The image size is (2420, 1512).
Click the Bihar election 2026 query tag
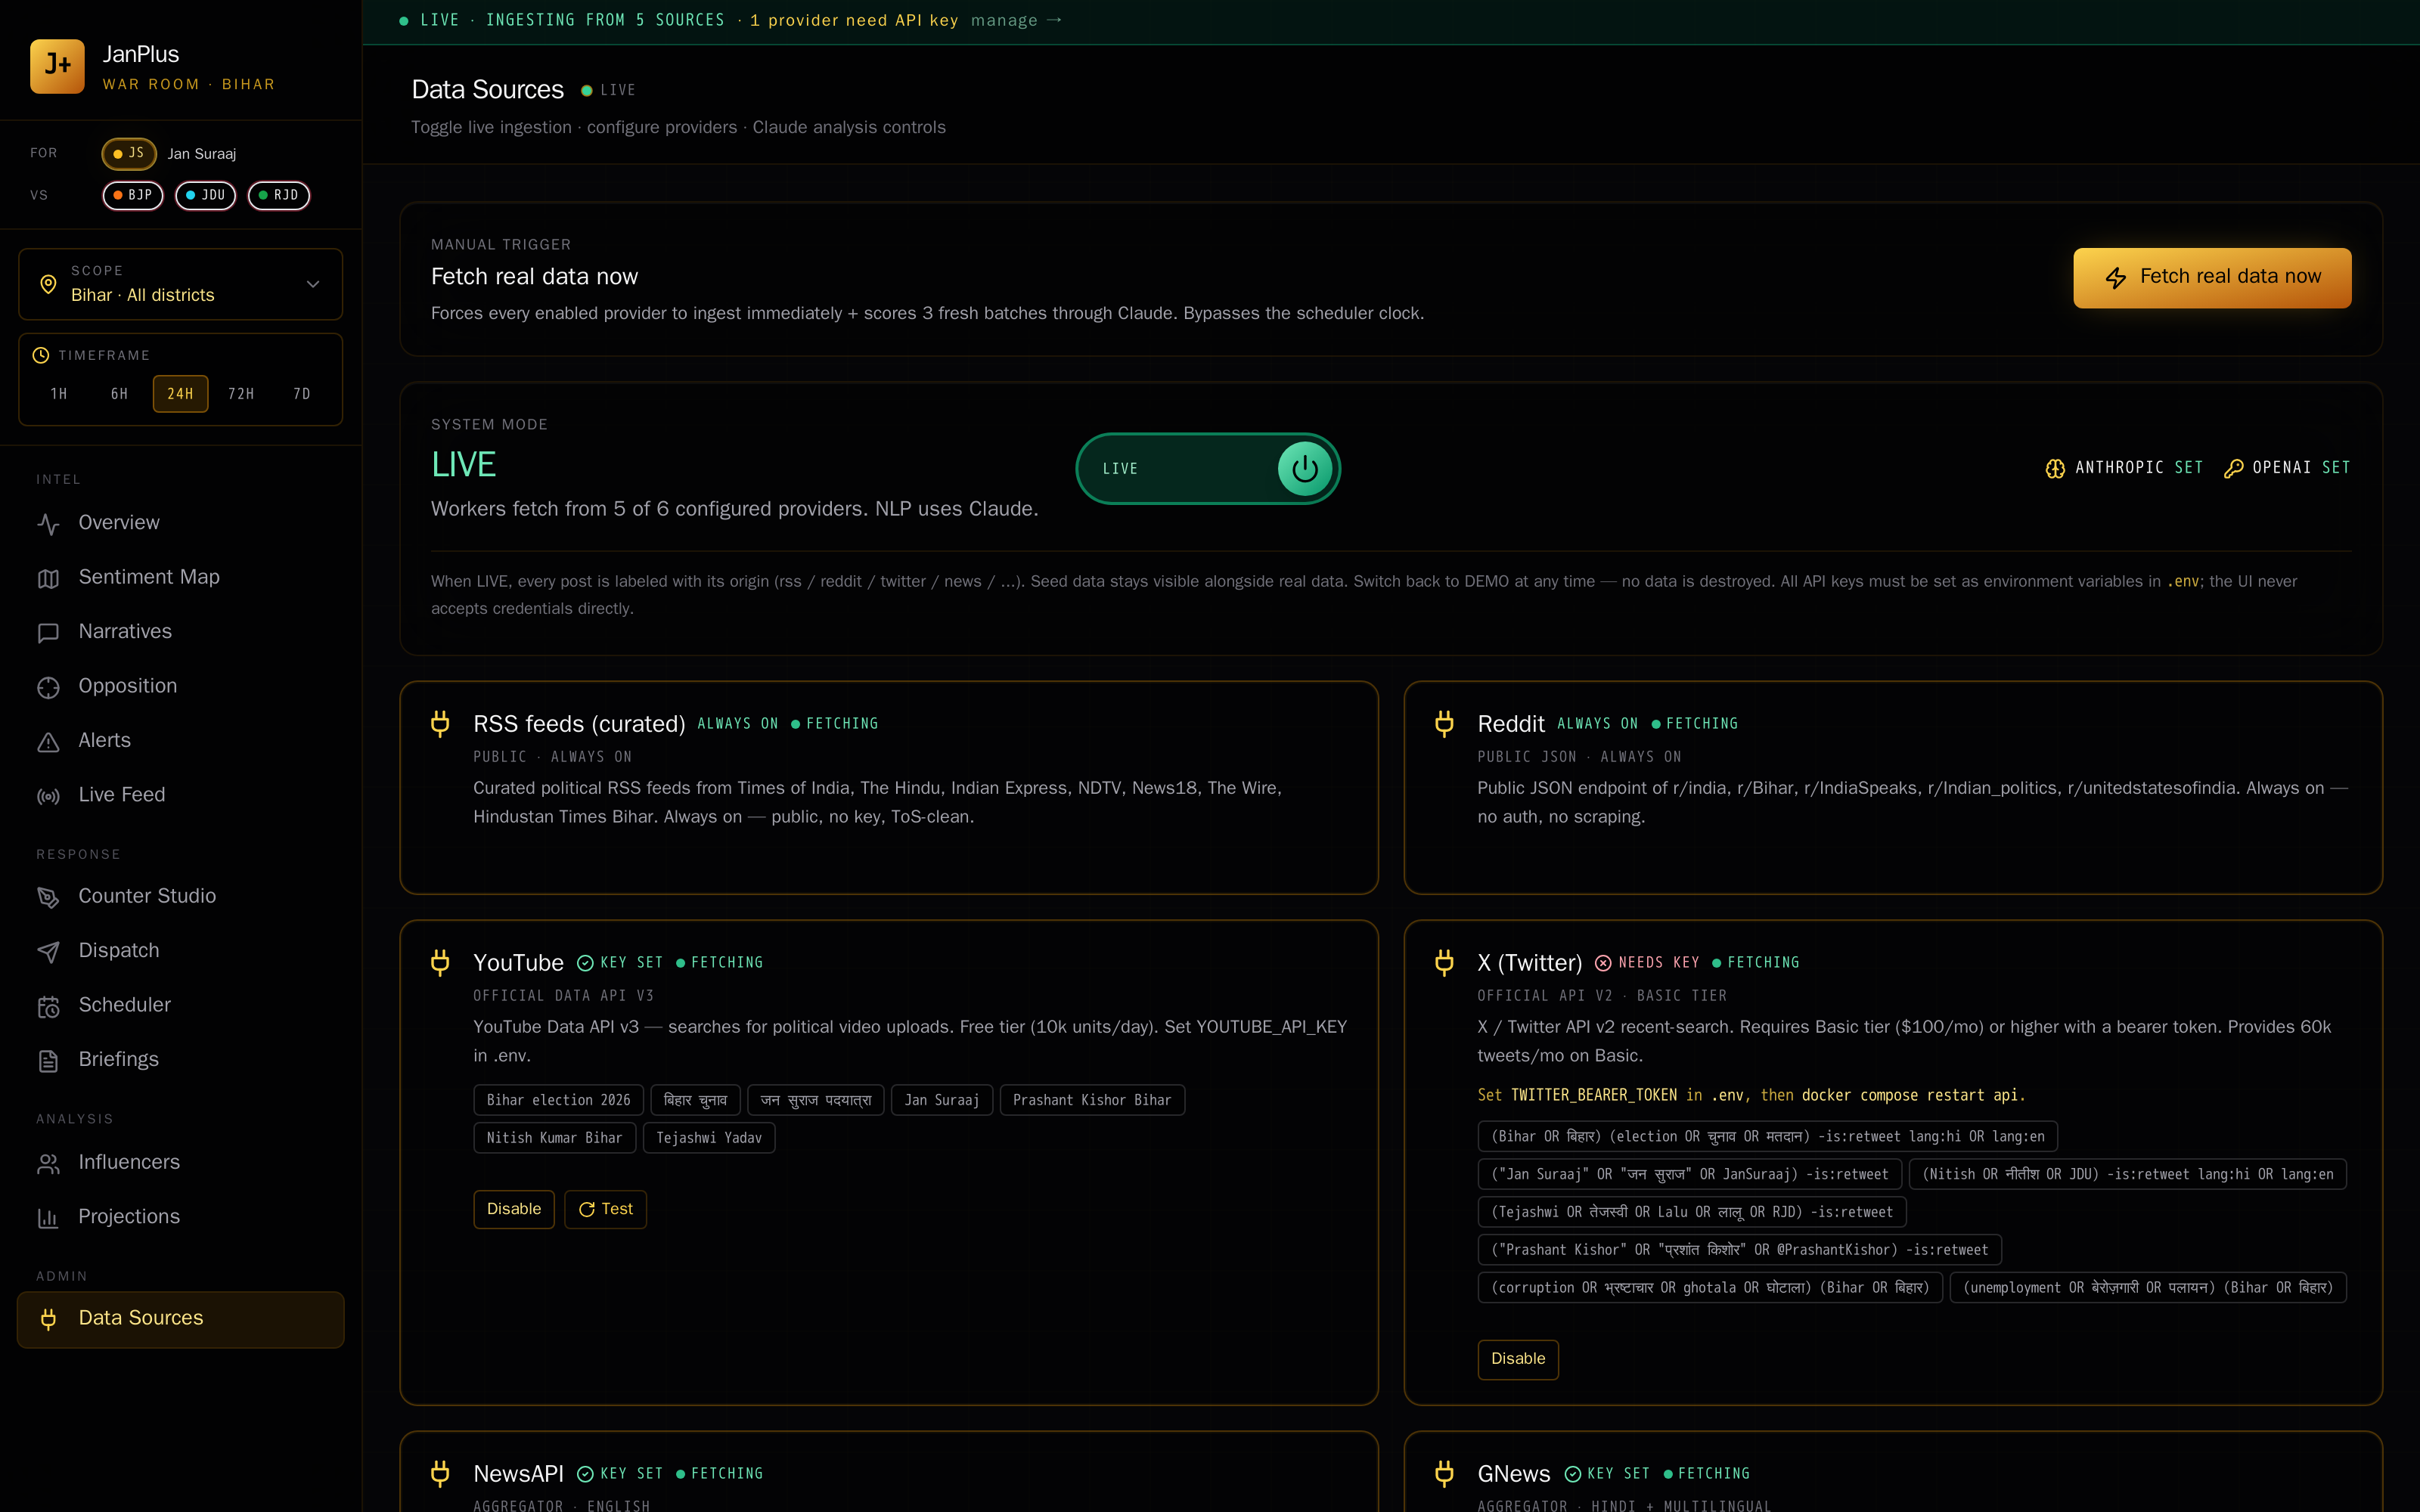coord(558,1100)
